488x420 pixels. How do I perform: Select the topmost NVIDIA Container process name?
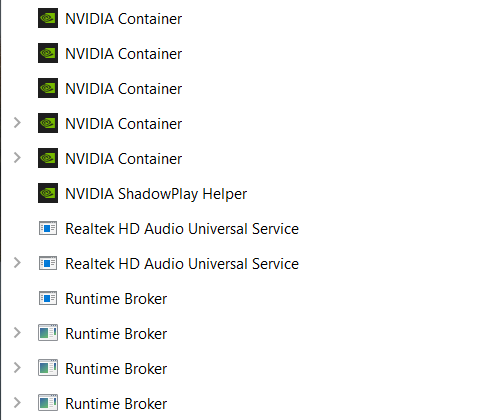[124, 19]
